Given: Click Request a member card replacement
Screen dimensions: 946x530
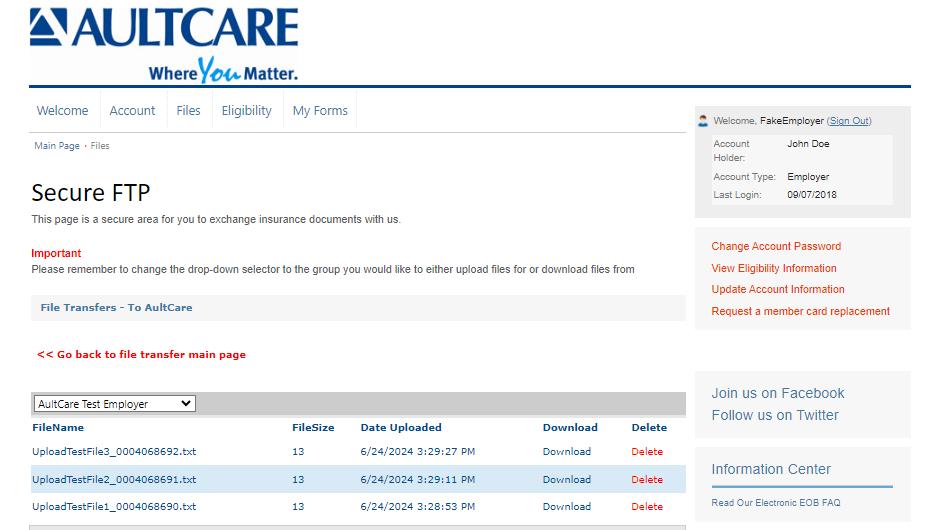Looking at the screenshot, I should tap(800, 311).
